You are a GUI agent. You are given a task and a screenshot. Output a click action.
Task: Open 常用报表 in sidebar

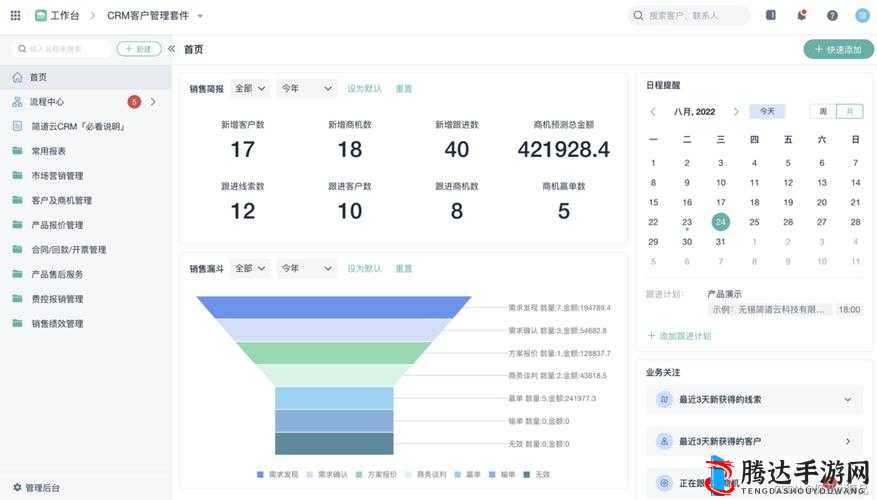pos(86,151)
